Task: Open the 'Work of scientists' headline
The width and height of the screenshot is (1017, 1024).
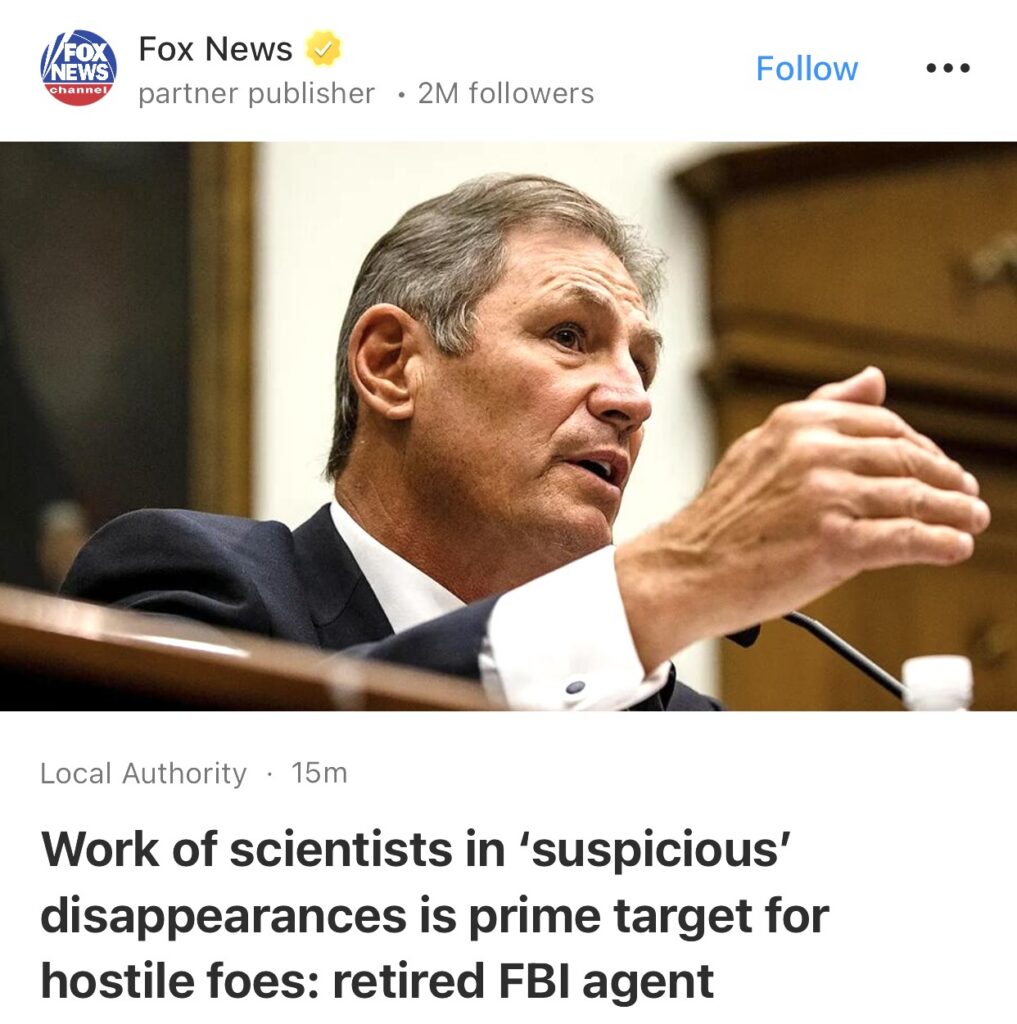Action: [435, 915]
